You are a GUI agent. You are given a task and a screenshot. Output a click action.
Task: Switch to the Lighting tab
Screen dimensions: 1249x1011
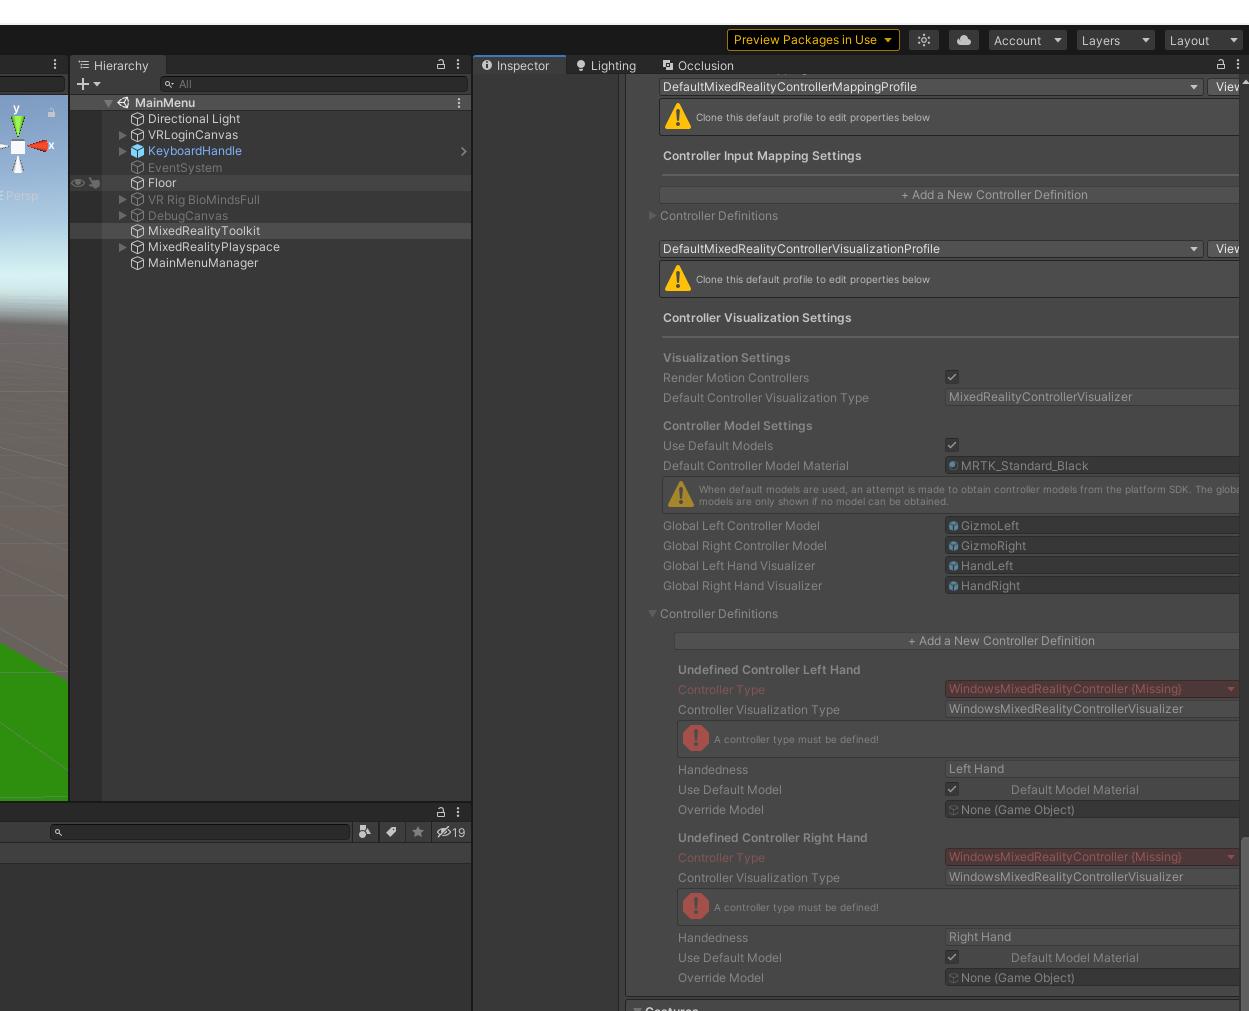tap(606, 65)
